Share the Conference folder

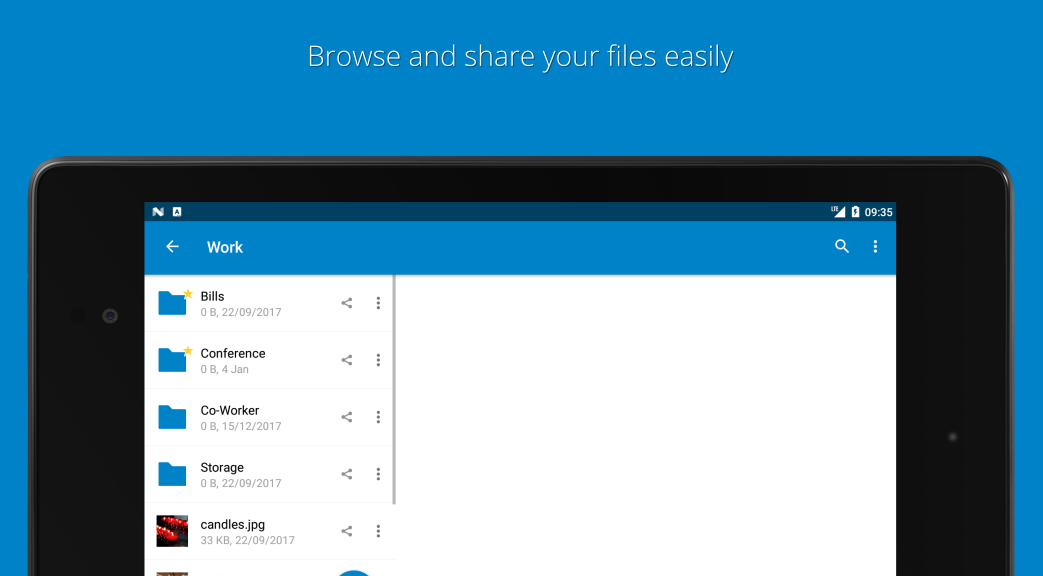click(347, 360)
